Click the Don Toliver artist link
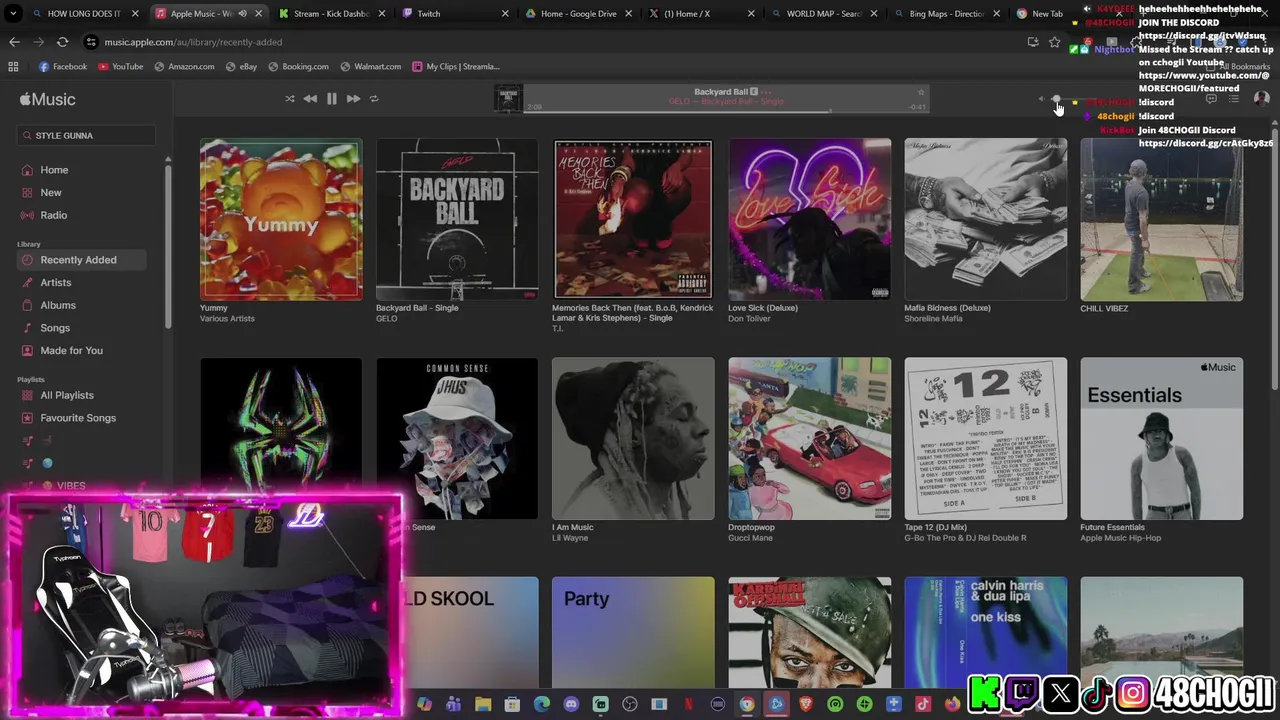The image size is (1280, 720). point(749,319)
